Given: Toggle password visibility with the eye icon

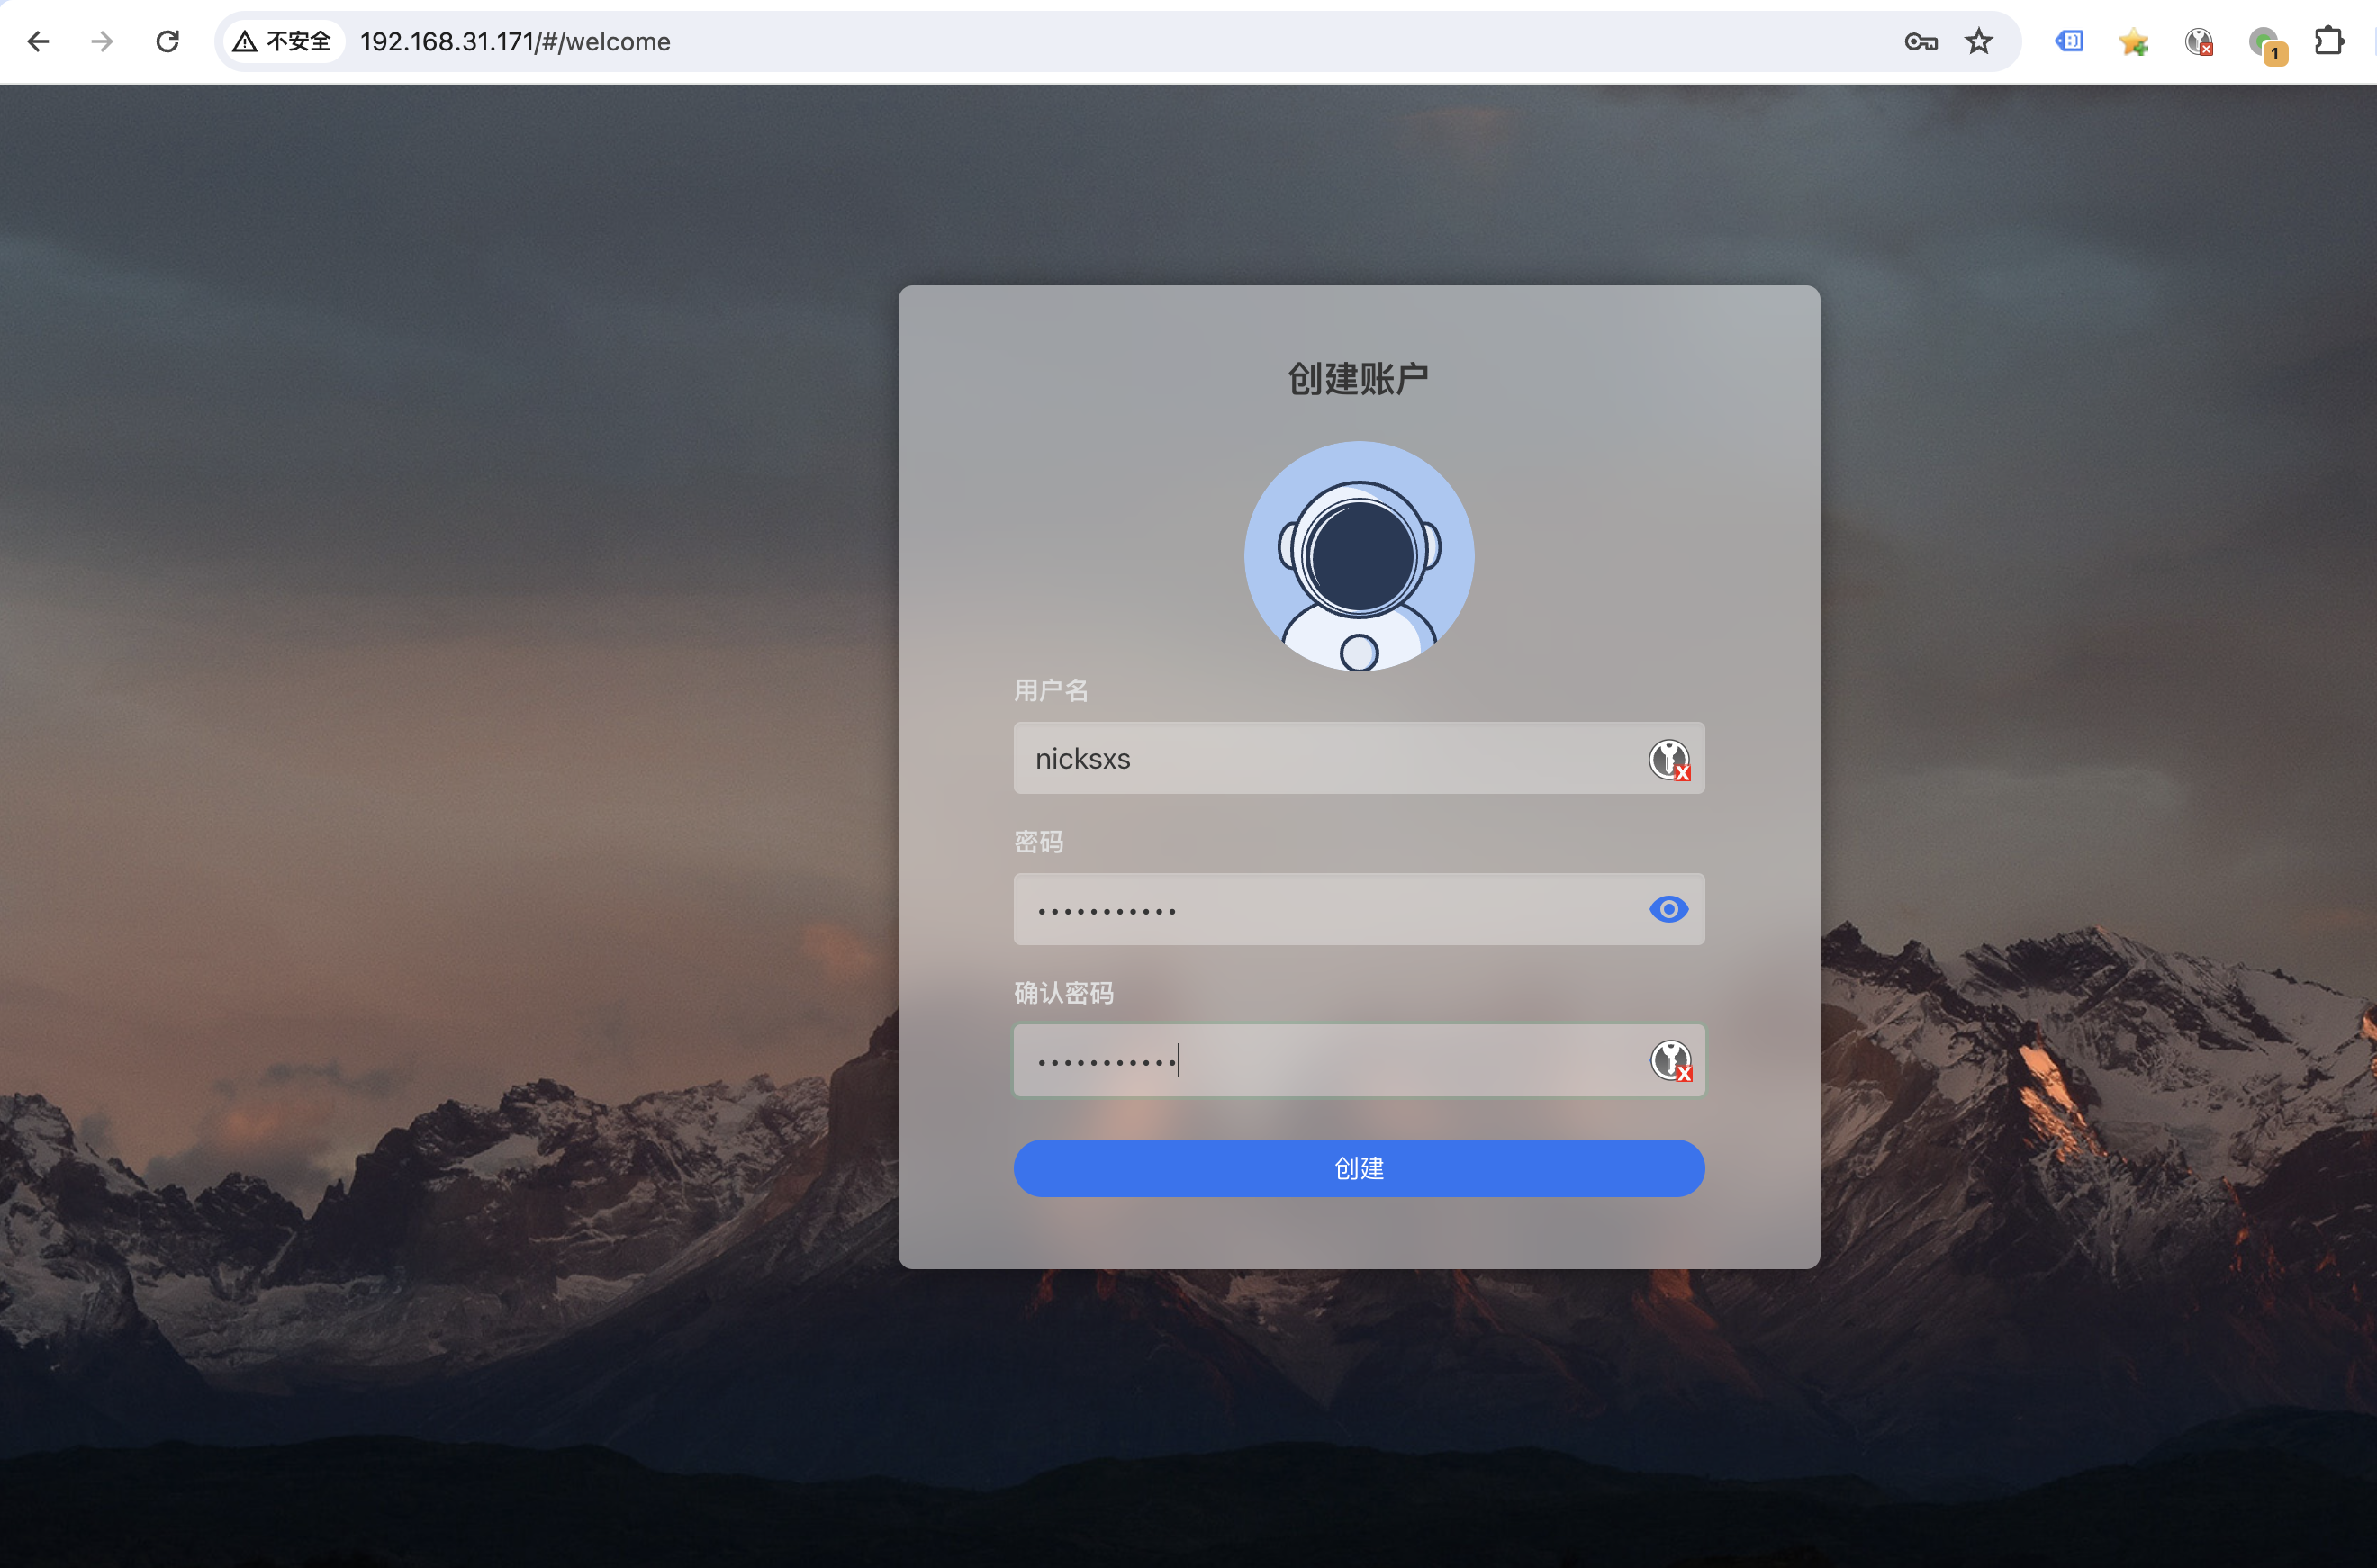Looking at the screenshot, I should point(1668,909).
